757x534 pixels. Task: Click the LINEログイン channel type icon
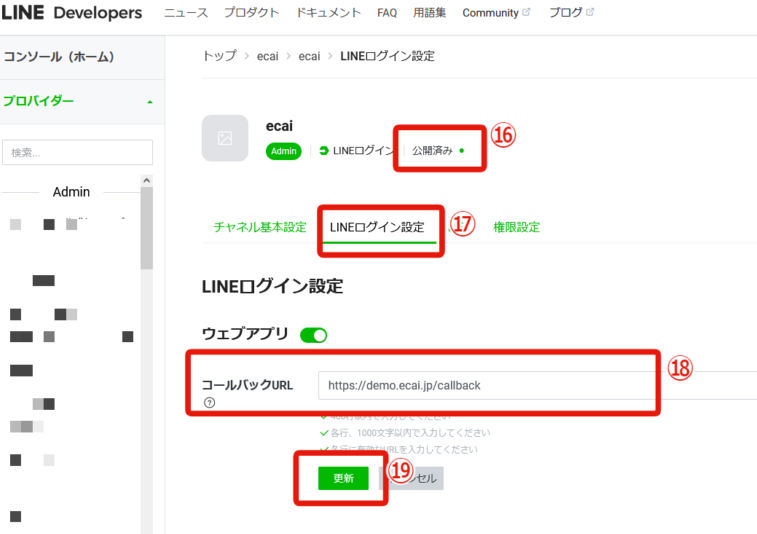click(x=324, y=151)
